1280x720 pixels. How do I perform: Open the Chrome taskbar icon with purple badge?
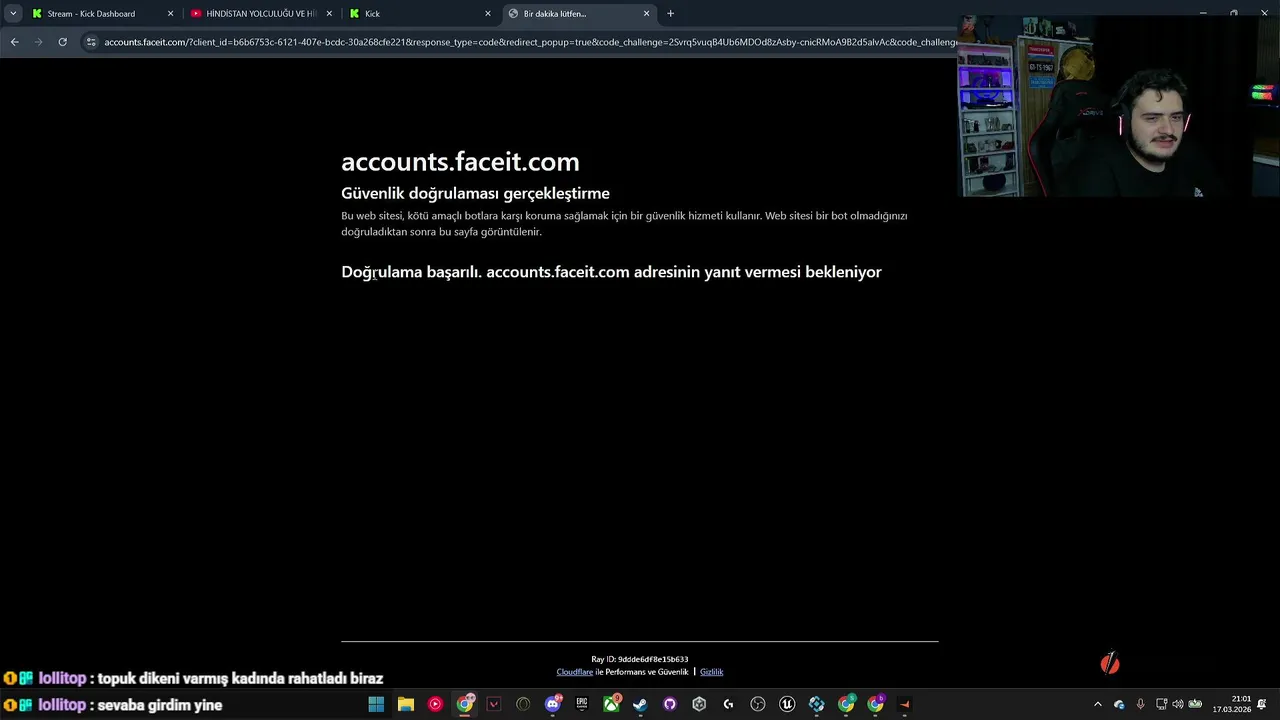pyautogui.click(x=876, y=704)
